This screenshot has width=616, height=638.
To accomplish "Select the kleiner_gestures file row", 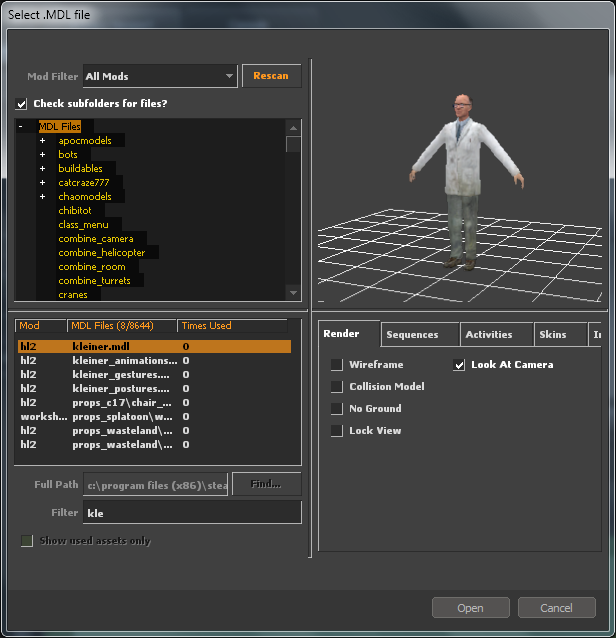I will click(155, 374).
